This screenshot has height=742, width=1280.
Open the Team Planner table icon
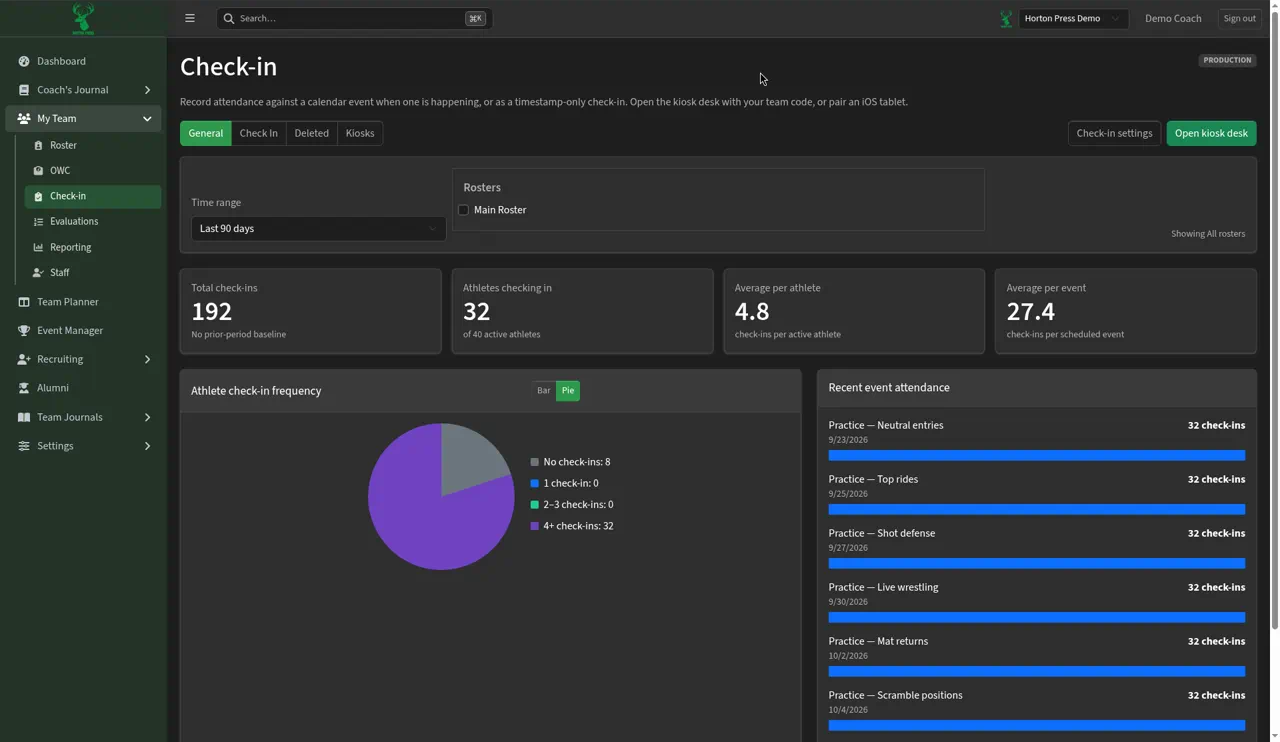(24, 302)
